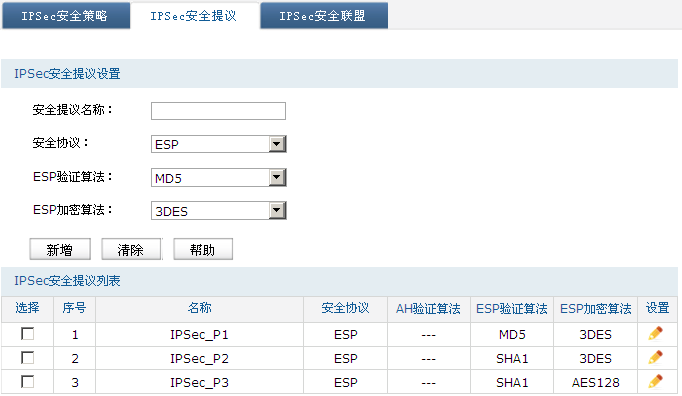
Task: Click the 新增 button
Action: pos(60,249)
